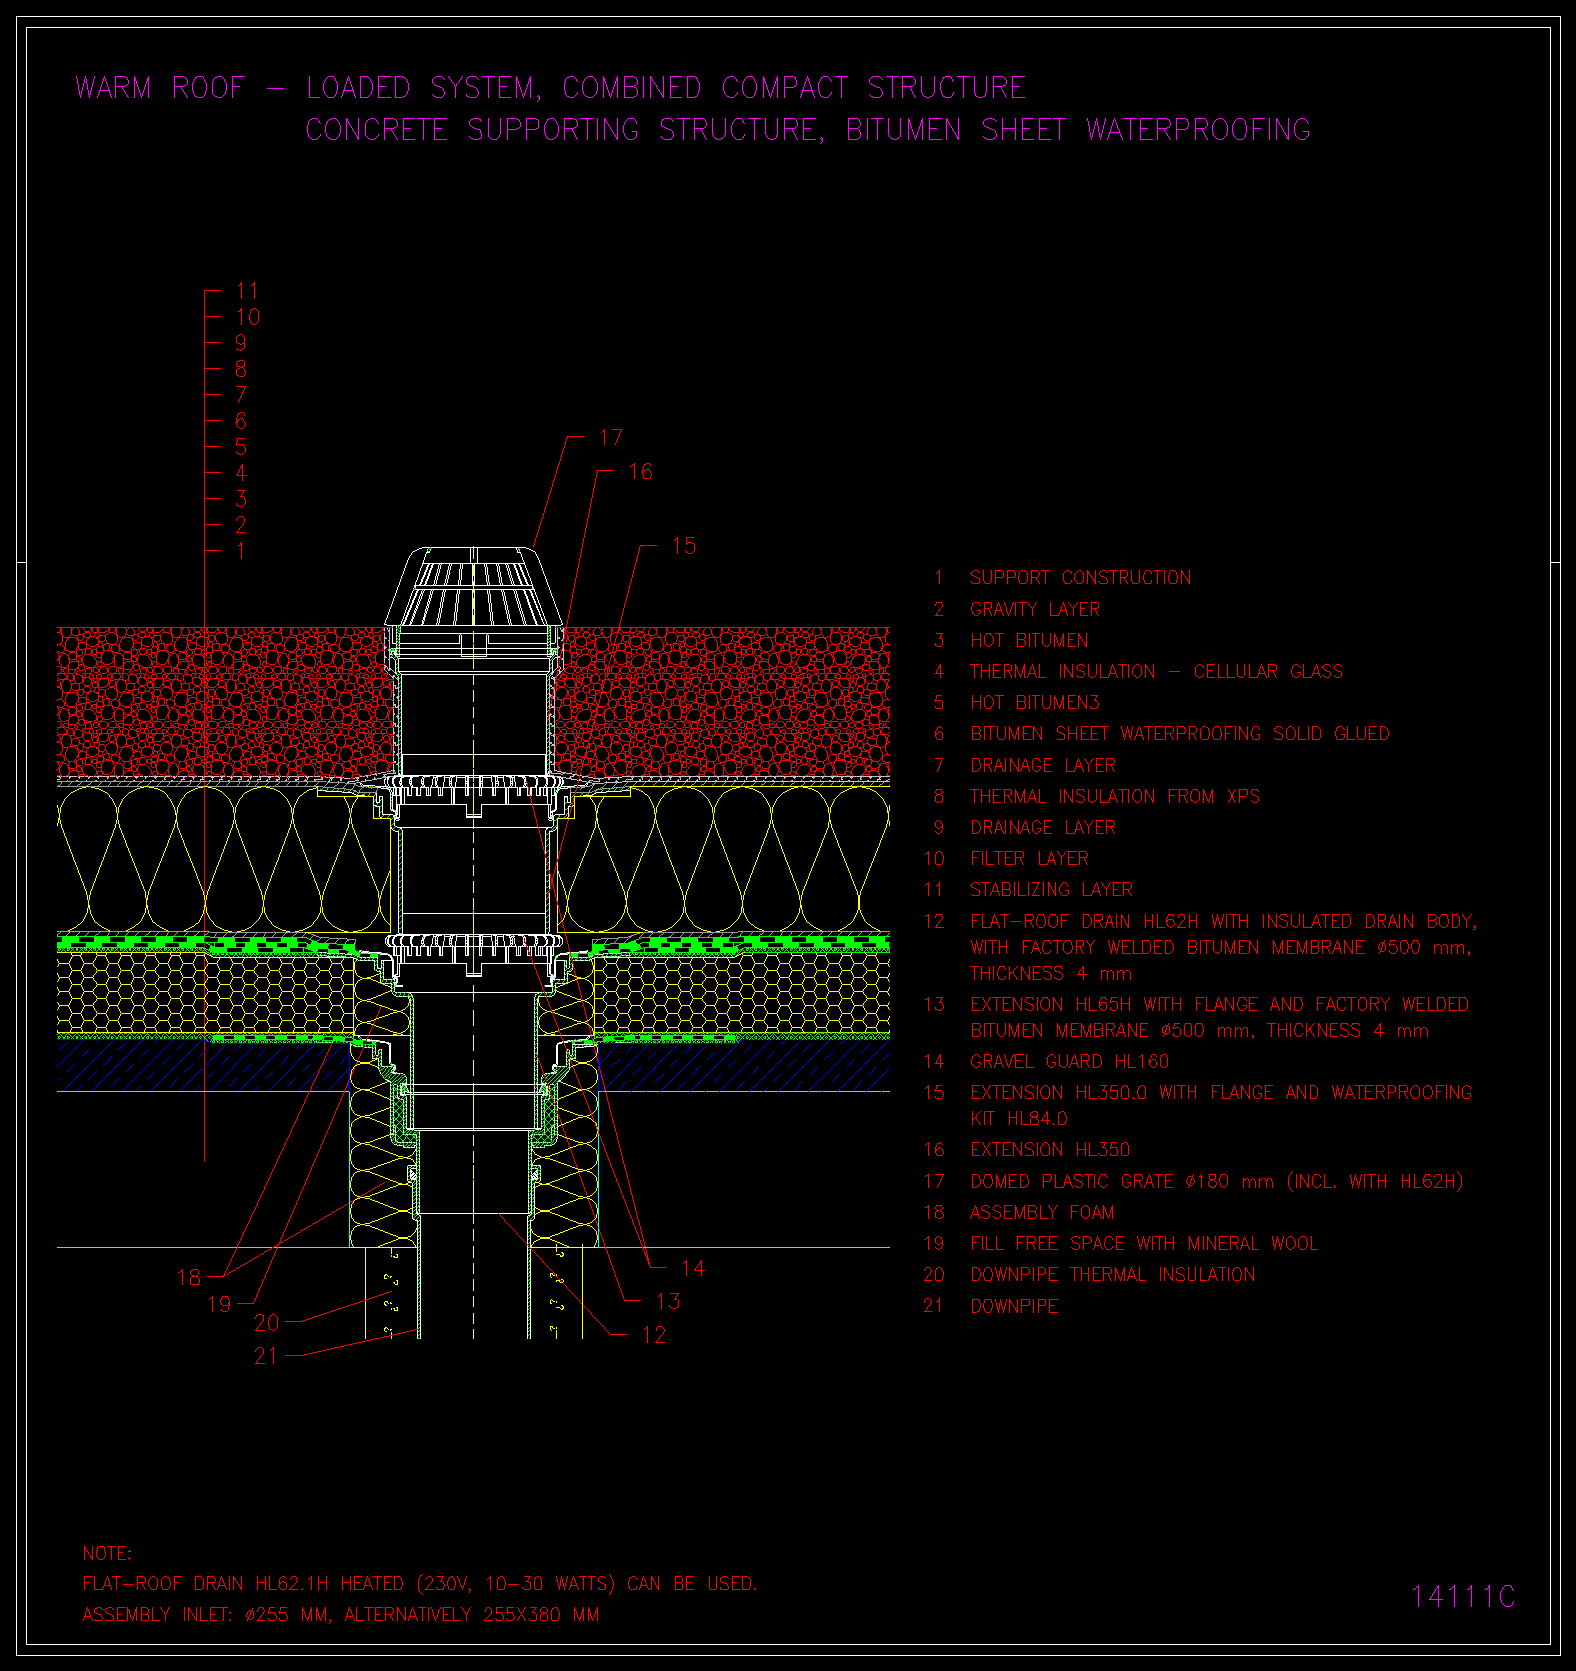Click layer marker number 1 on vertical scale
The height and width of the screenshot is (1671, 1576).
click(241, 550)
